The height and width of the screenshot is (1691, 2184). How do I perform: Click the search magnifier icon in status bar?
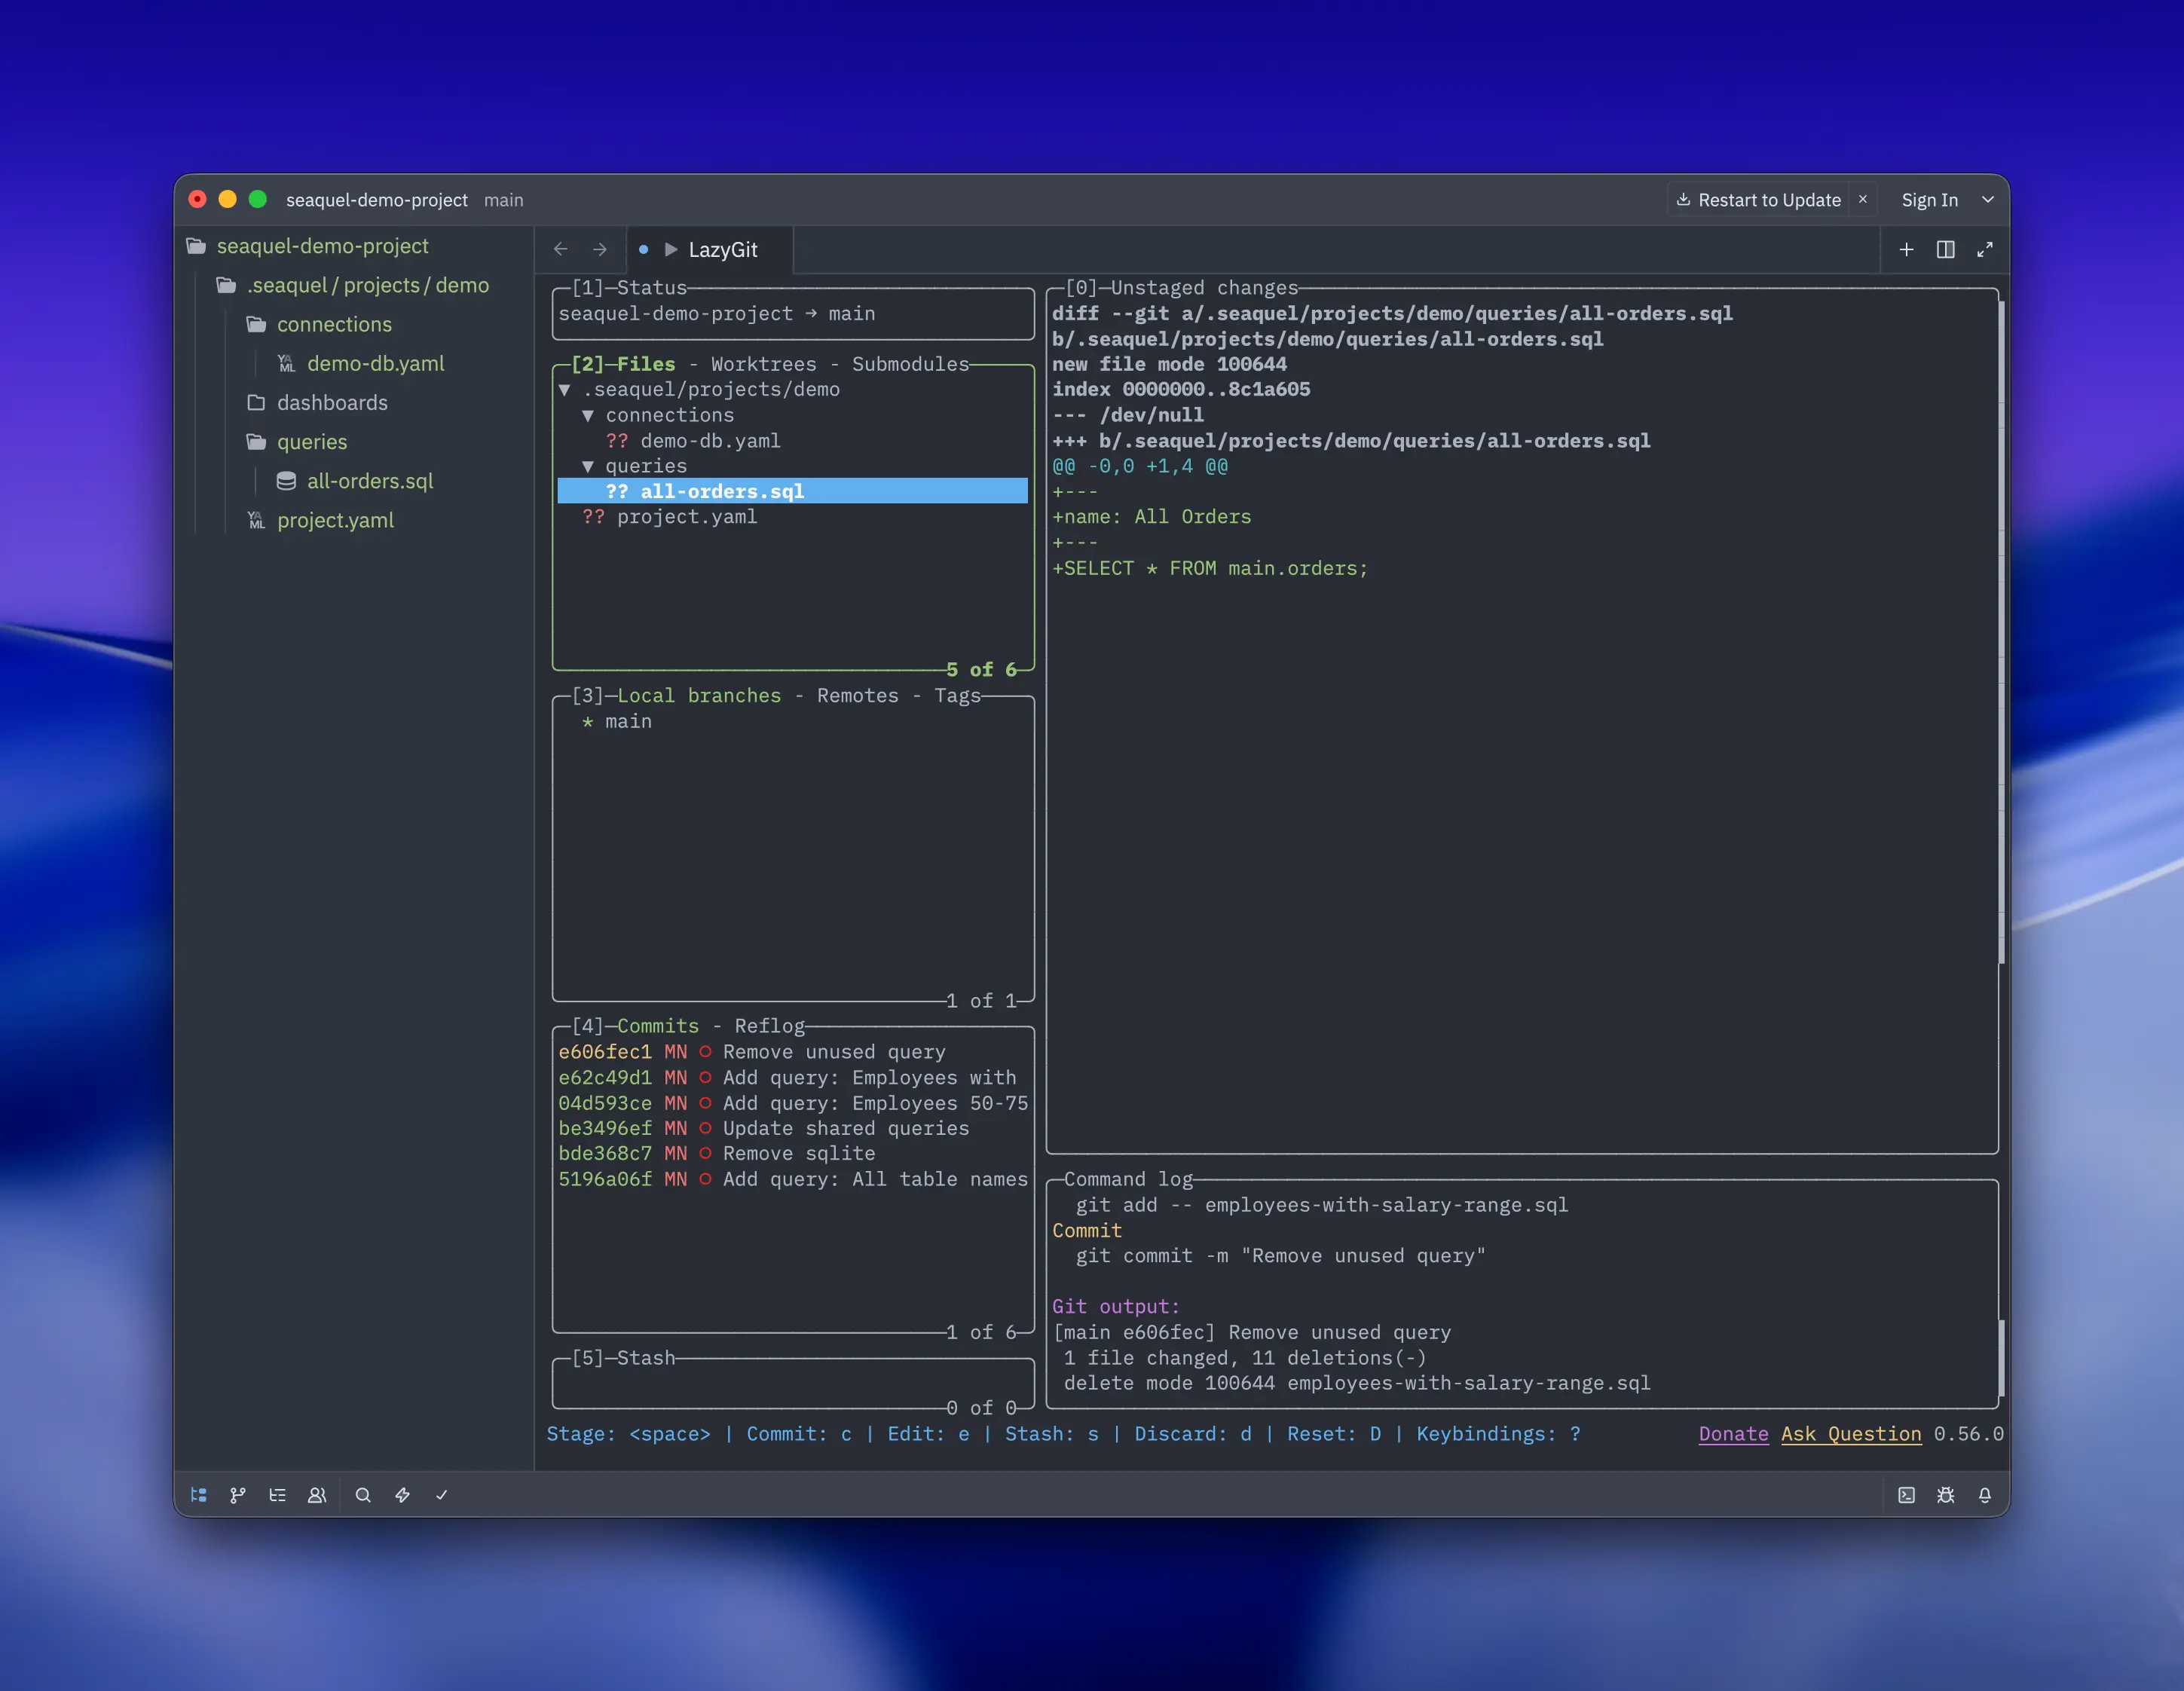[363, 1495]
